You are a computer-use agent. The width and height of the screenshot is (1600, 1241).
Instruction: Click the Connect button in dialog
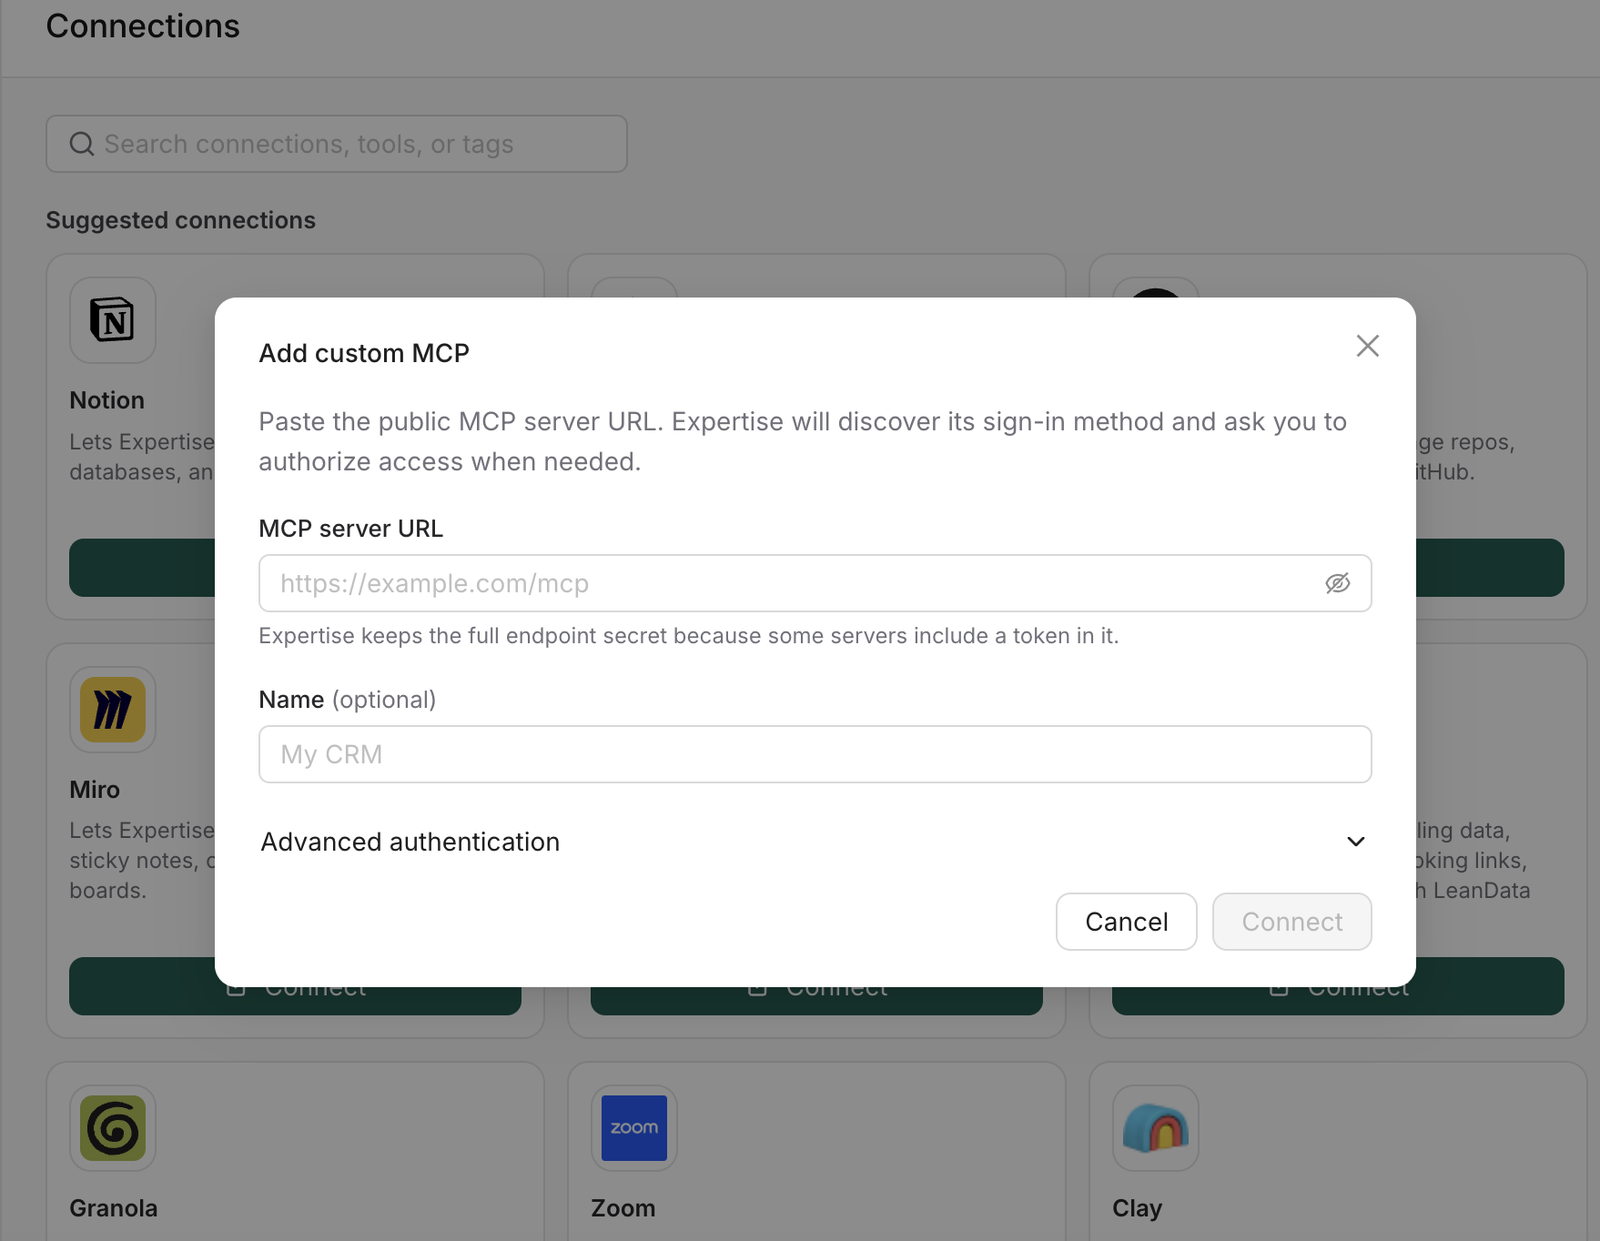click(x=1292, y=921)
